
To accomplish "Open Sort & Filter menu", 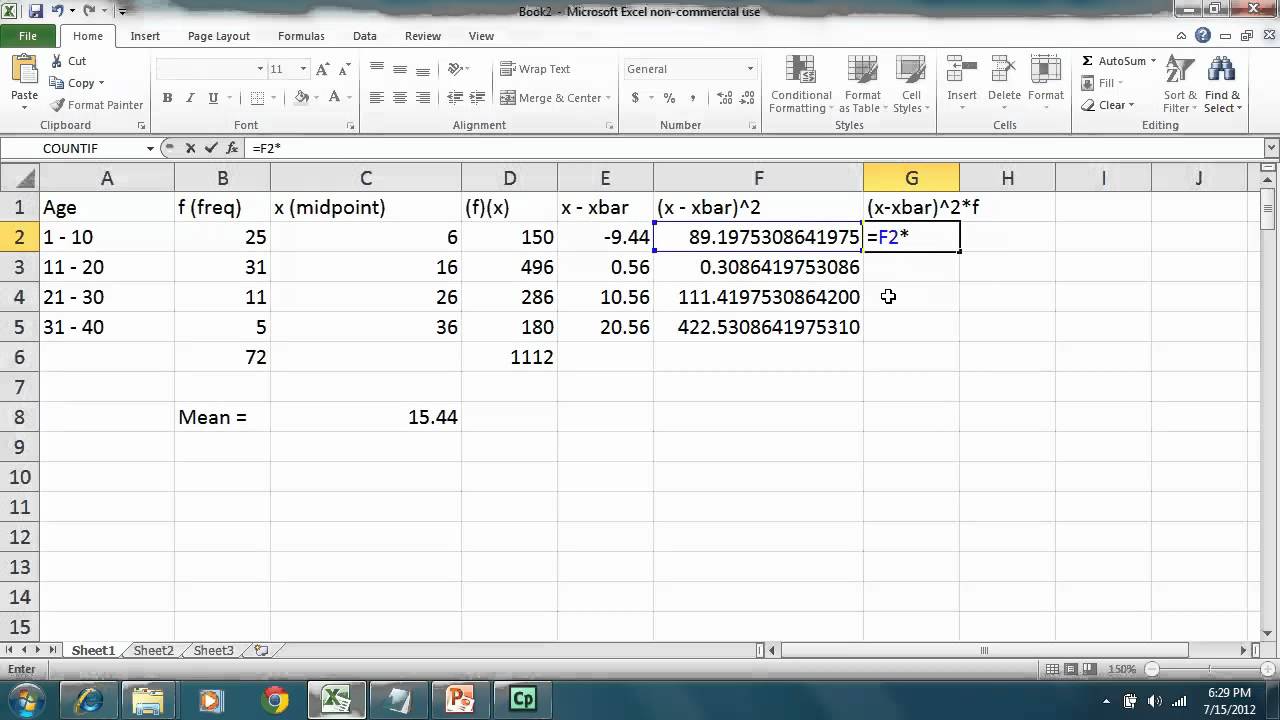I will (1180, 85).
